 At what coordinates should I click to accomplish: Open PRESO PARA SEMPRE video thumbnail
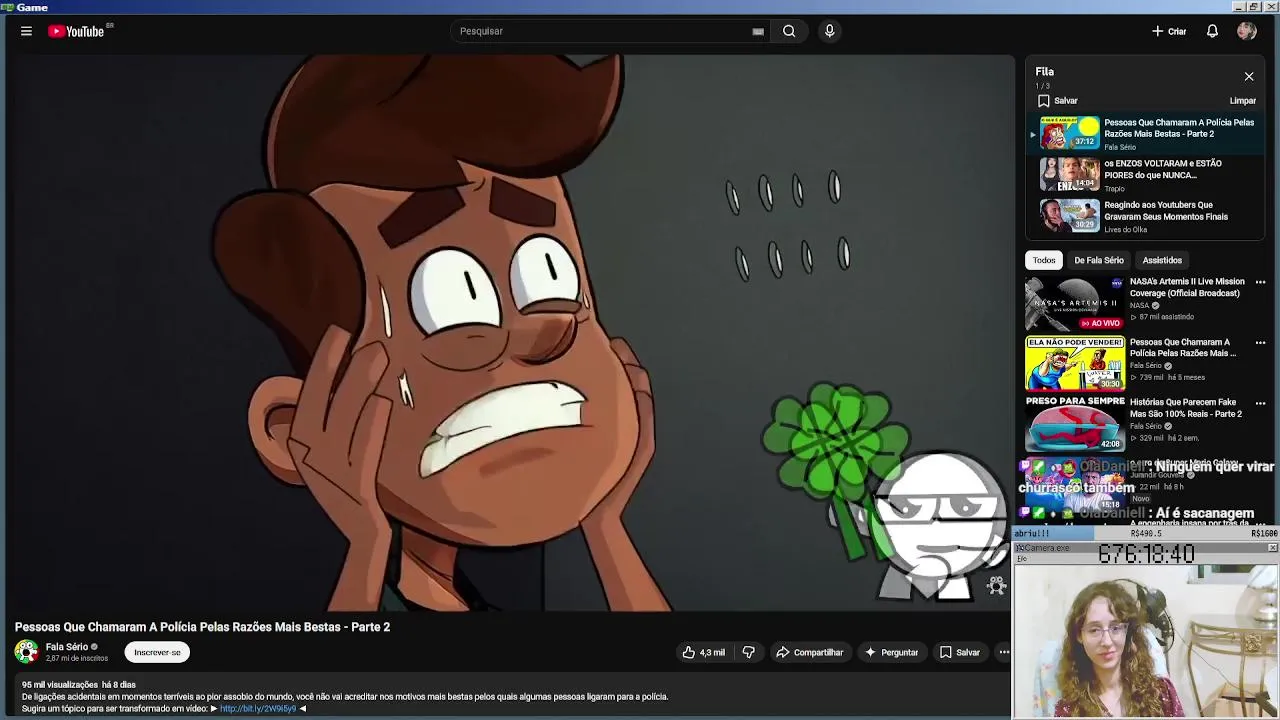point(1074,424)
